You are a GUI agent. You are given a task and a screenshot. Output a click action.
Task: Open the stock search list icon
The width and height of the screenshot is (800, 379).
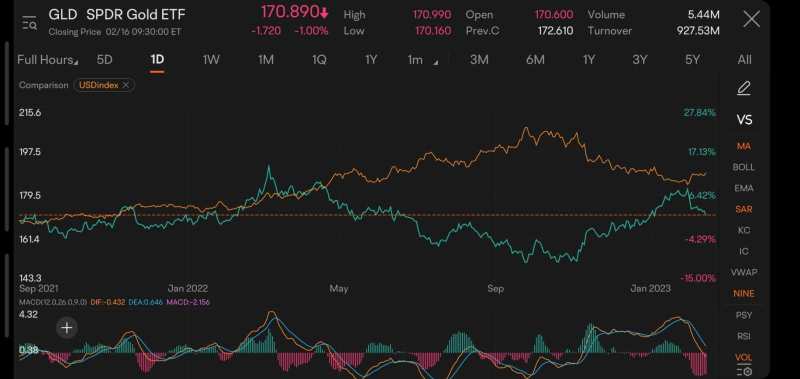[x=29, y=23]
